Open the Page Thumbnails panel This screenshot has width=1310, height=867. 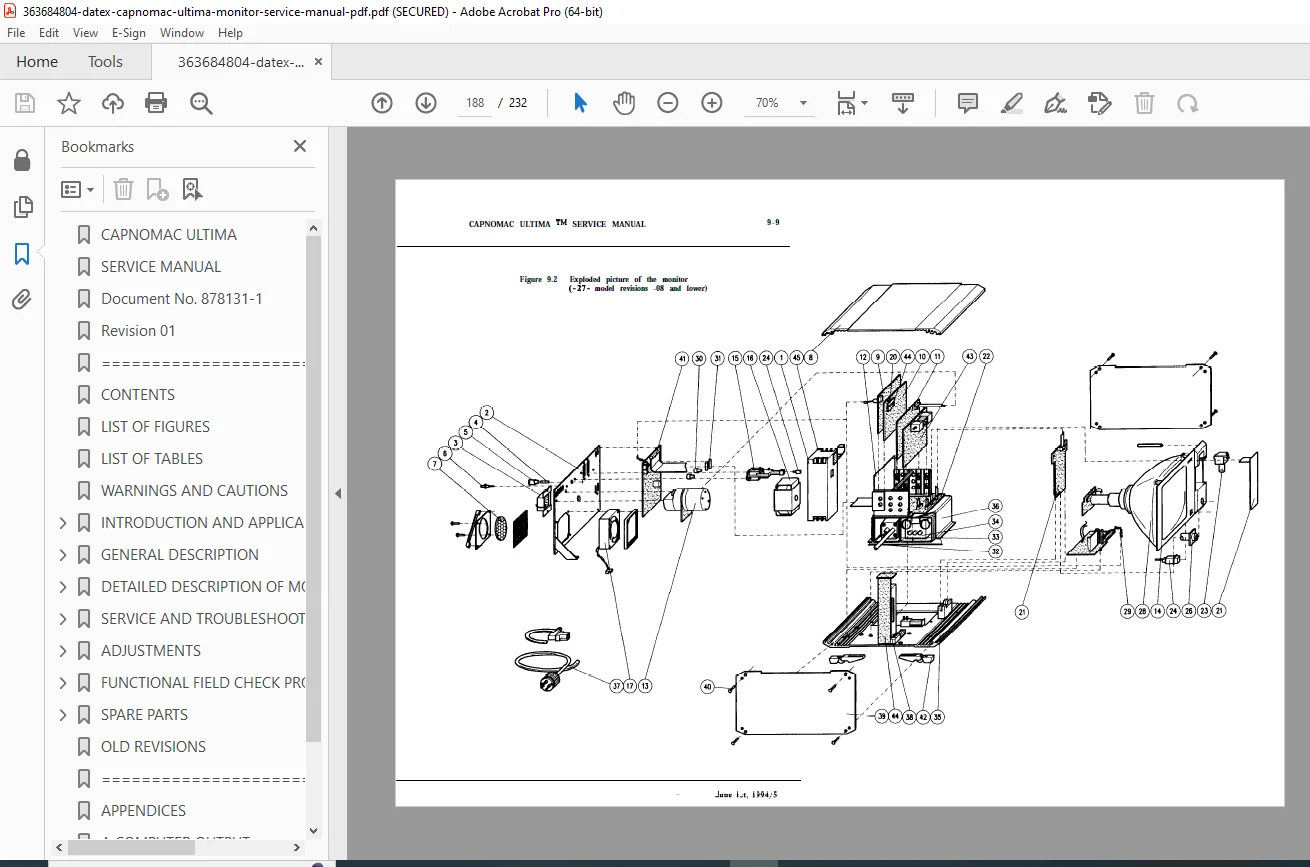click(x=22, y=207)
